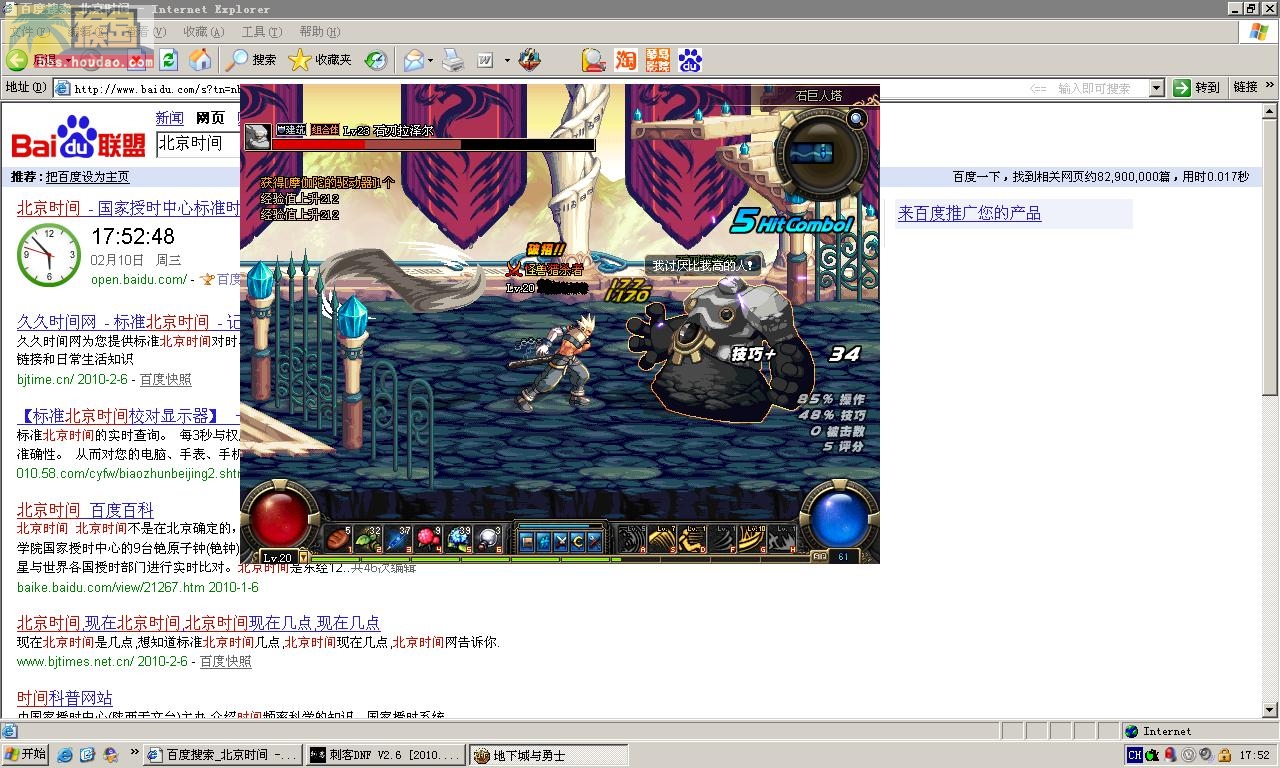
Task: Click the padlock icon in system tray
Action: point(1224,755)
